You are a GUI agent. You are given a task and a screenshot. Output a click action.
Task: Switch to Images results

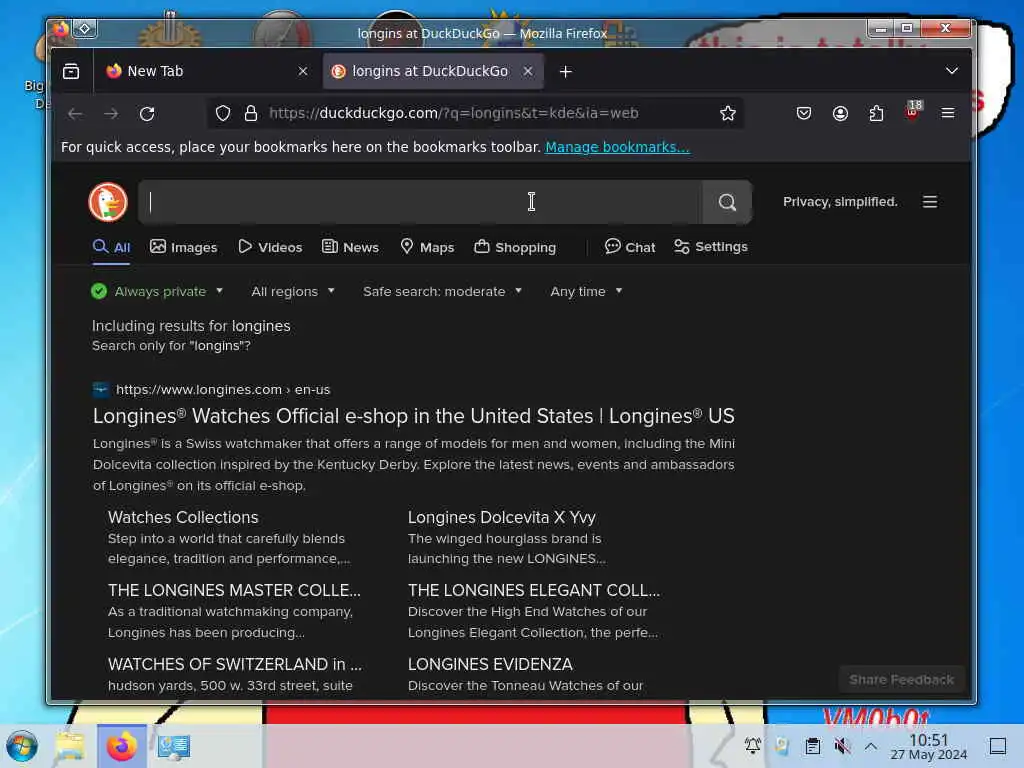[184, 248]
